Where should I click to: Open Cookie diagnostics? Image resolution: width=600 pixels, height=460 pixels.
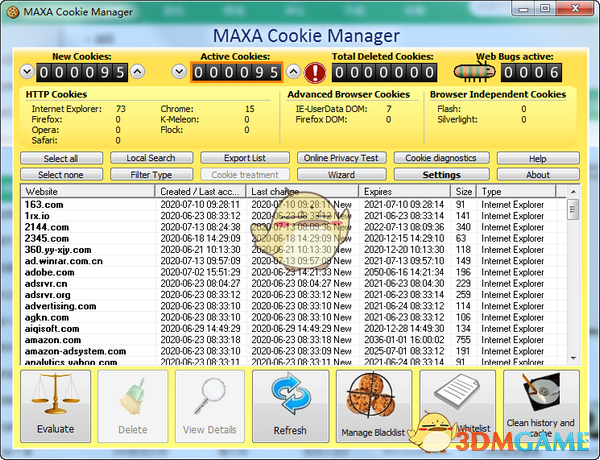point(442,158)
